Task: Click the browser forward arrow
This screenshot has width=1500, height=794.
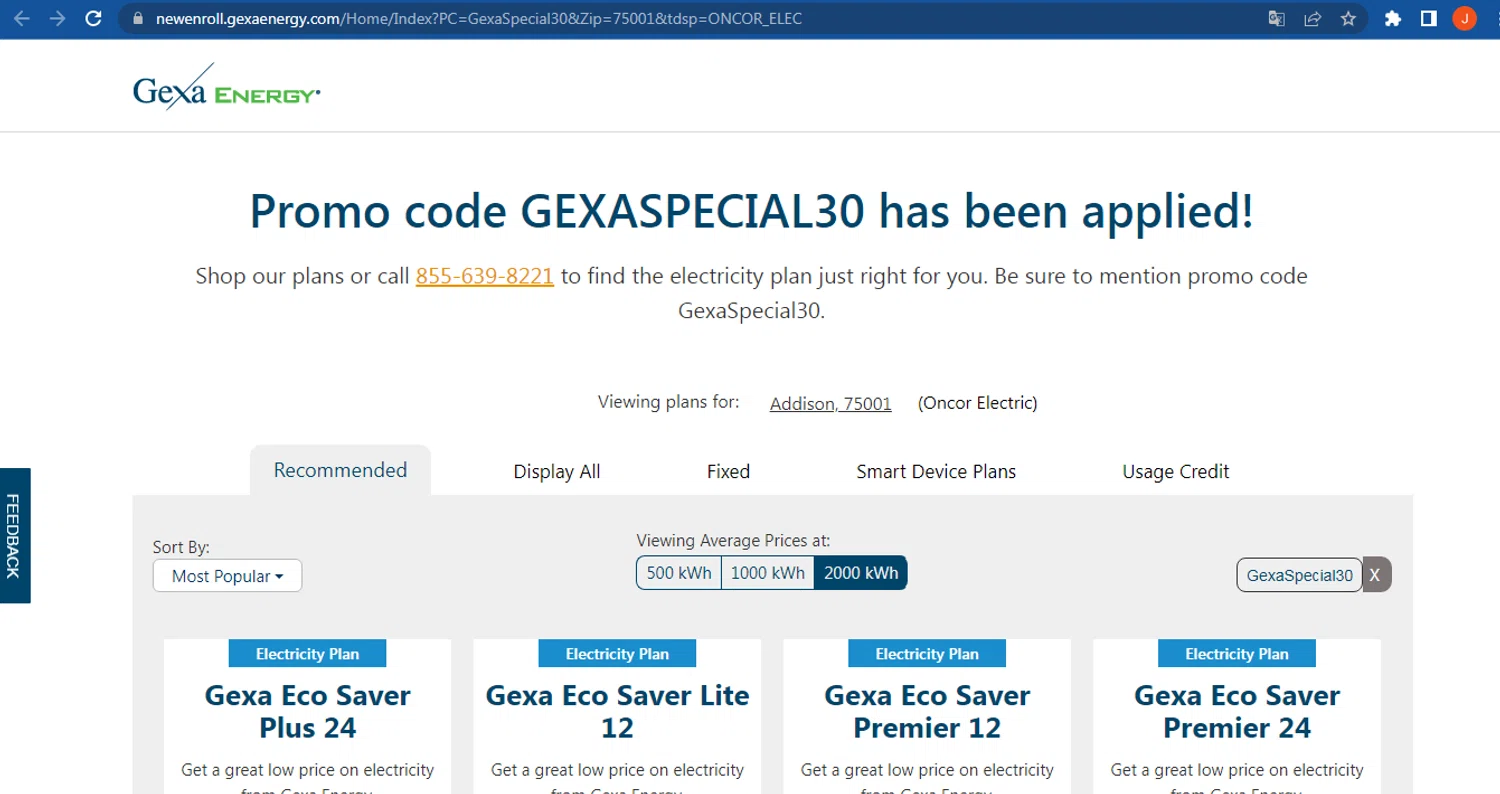Action: pos(57,18)
